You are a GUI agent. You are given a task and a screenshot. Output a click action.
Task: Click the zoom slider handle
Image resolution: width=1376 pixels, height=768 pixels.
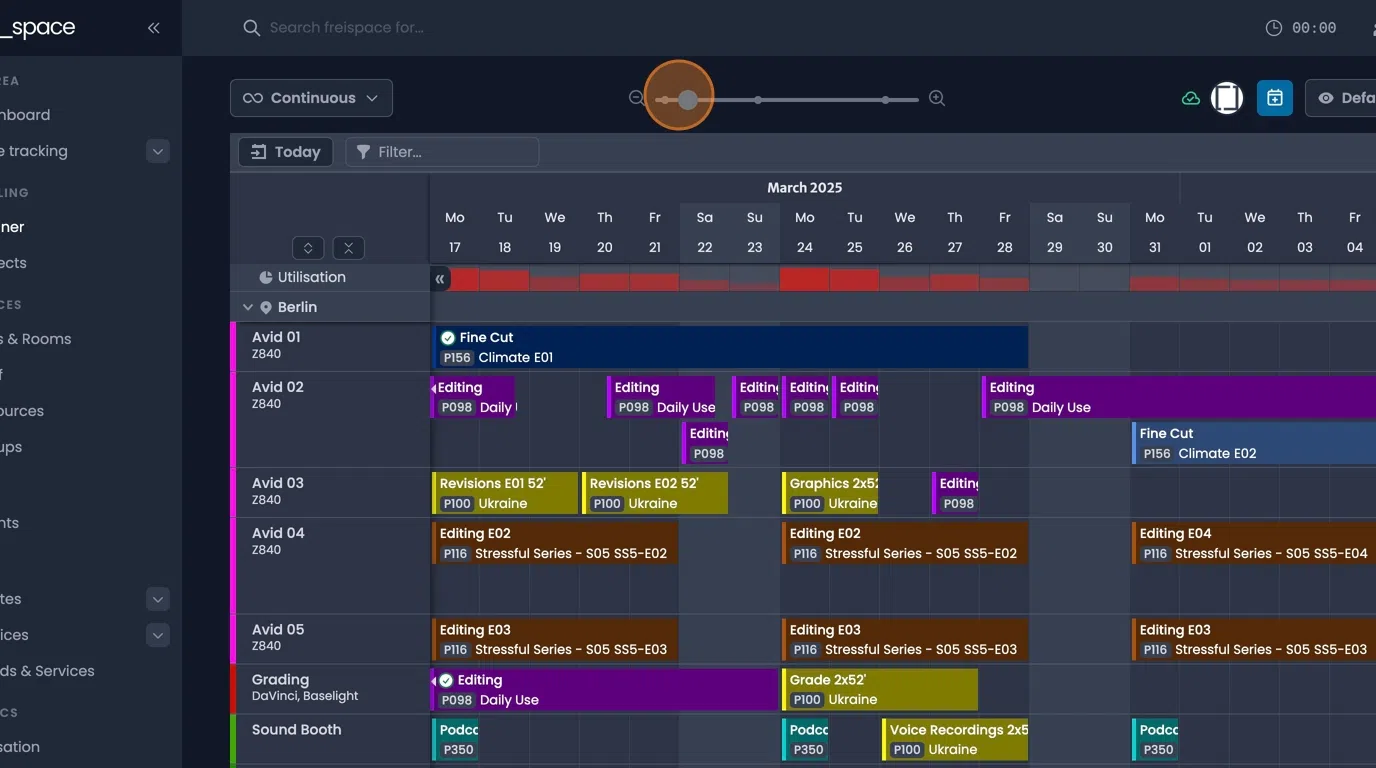coord(688,99)
